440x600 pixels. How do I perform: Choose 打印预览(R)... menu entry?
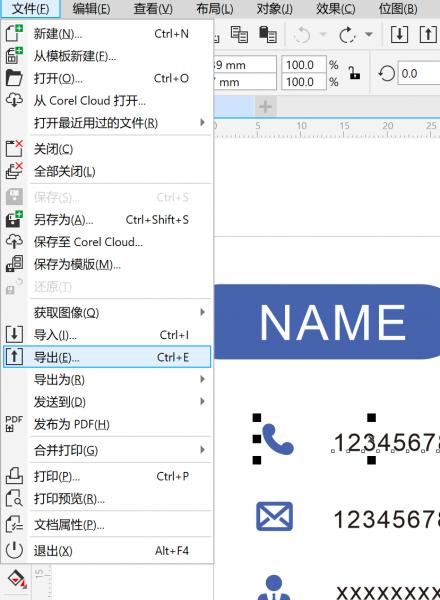pyautogui.click(x=107, y=499)
